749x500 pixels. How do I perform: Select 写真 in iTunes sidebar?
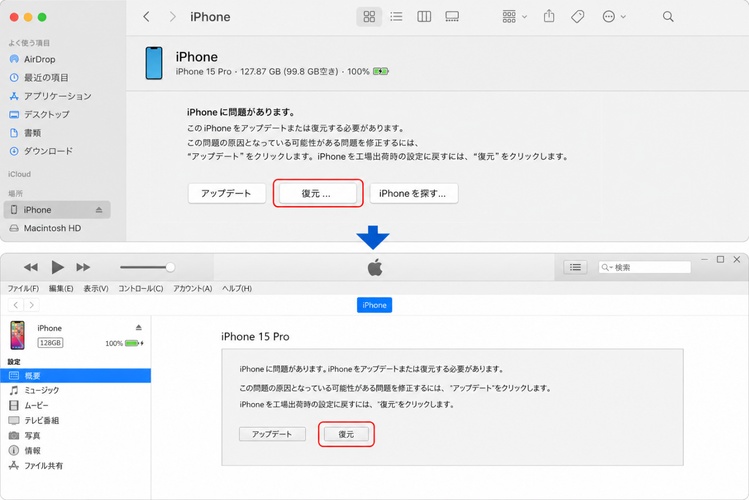point(75,436)
